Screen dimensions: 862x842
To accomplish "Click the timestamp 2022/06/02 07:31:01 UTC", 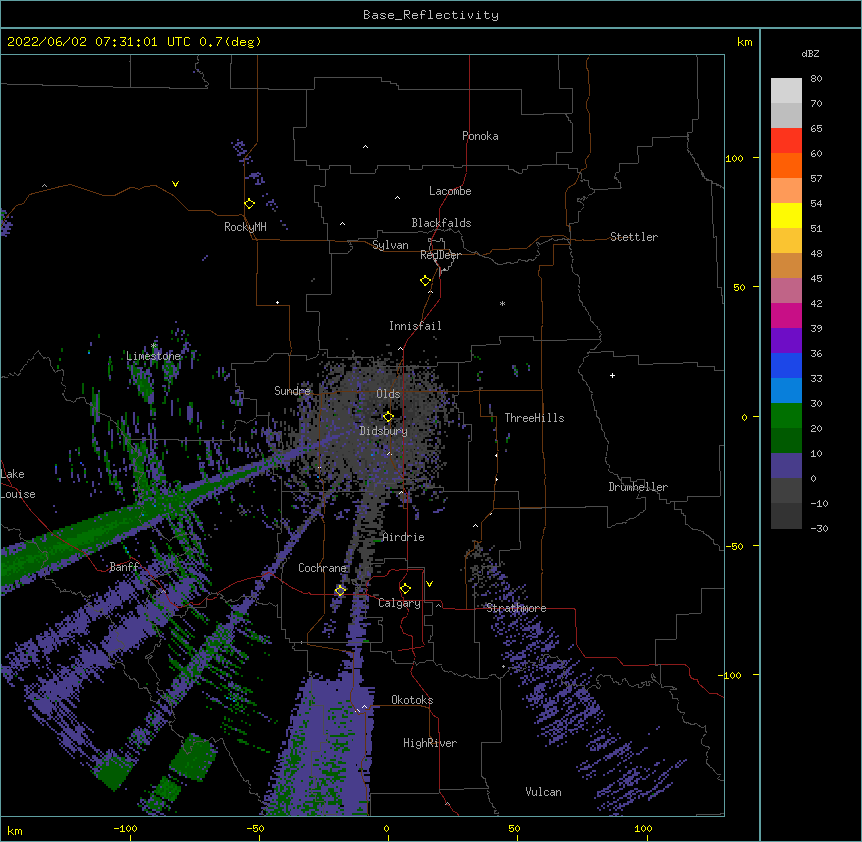I will (x=98, y=42).
